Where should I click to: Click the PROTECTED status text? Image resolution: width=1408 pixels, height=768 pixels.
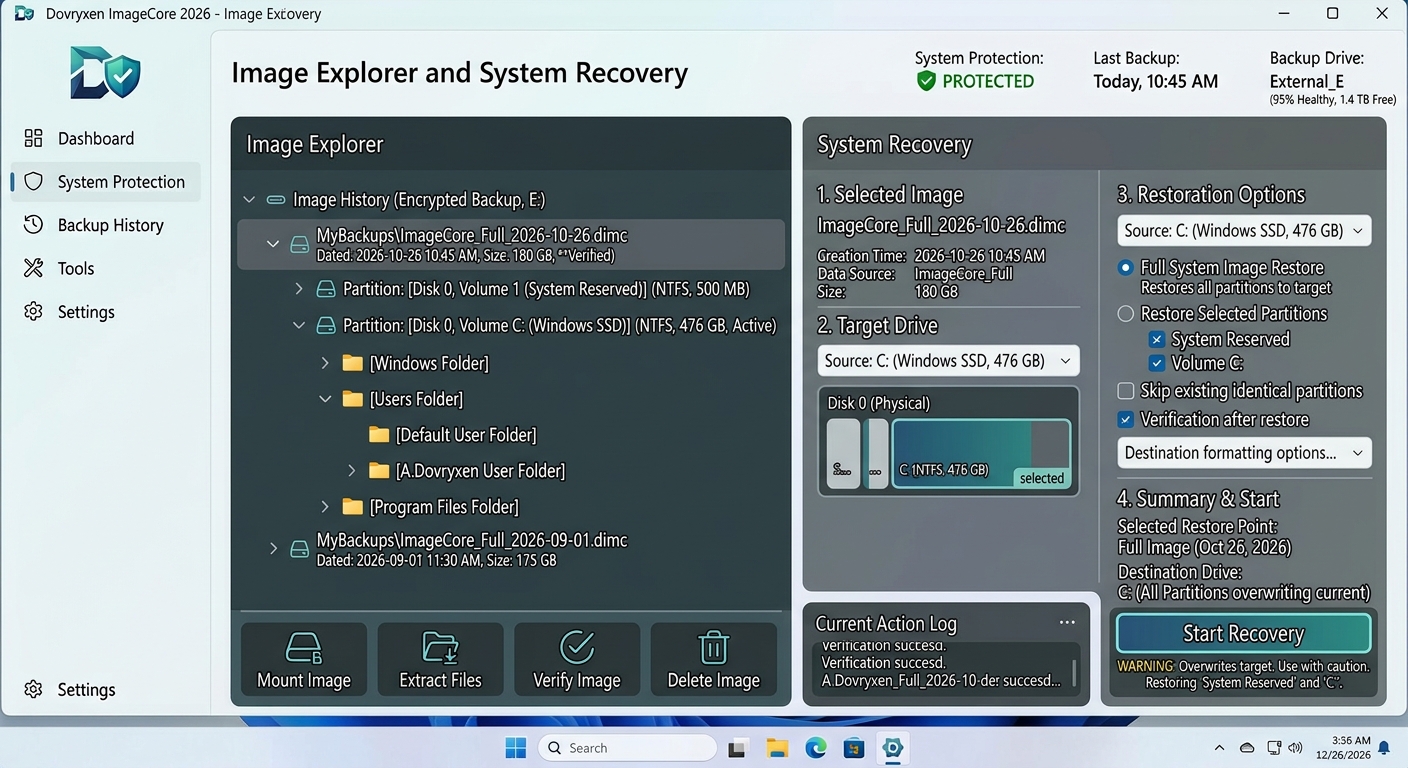[988, 82]
